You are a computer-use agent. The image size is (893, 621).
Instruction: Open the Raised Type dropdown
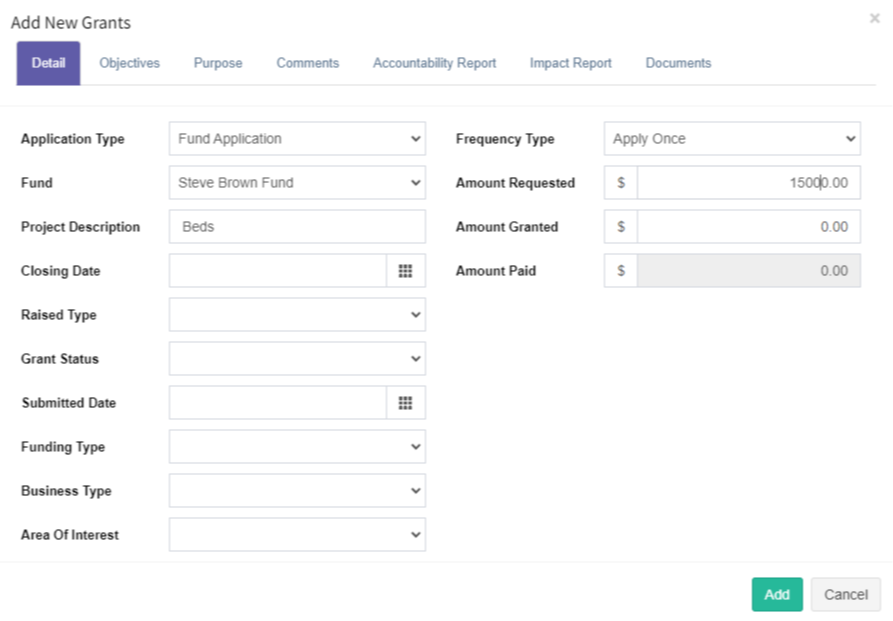(297, 315)
